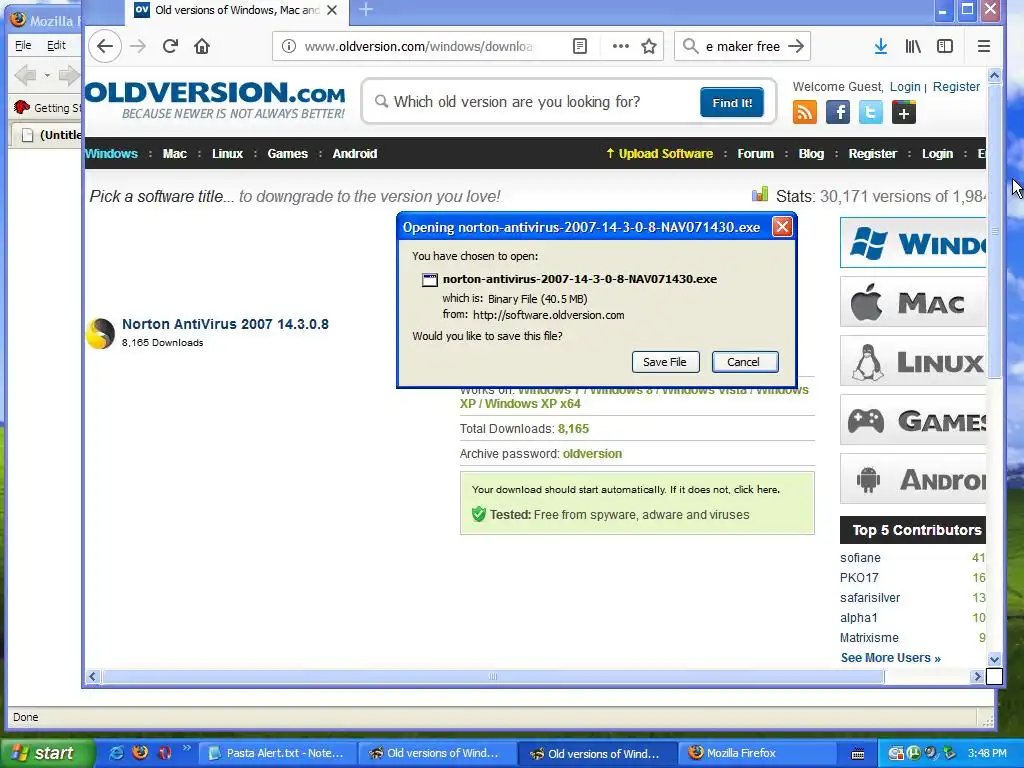Expand quick launch chevron on taskbar
Screen dimensions: 1024x768
(187, 748)
